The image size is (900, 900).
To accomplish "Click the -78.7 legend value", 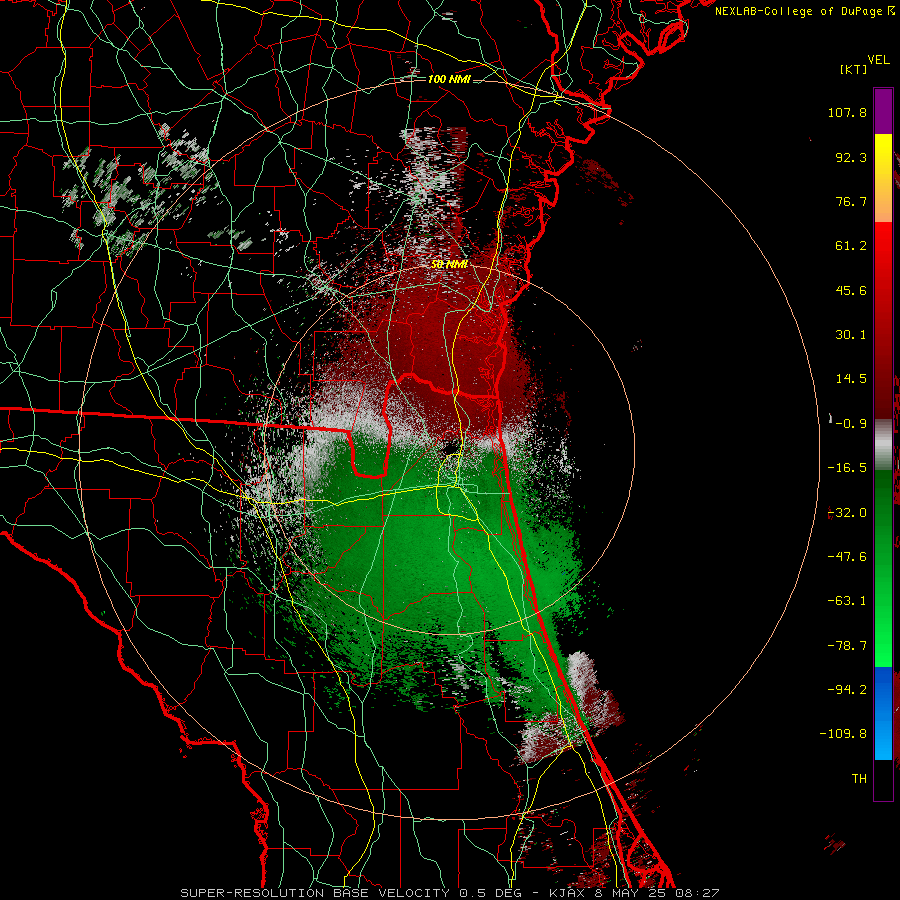I will pos(847,646).
